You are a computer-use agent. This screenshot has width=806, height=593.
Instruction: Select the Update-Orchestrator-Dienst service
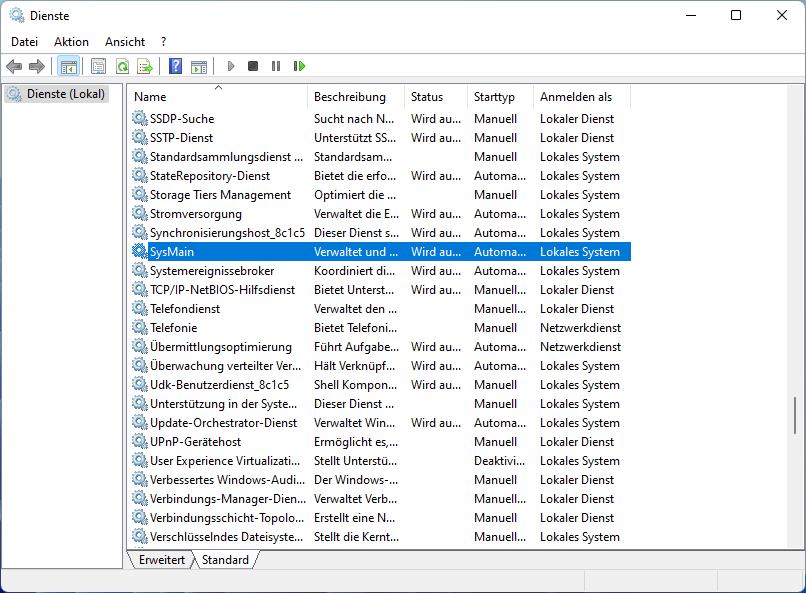(380, 423)
